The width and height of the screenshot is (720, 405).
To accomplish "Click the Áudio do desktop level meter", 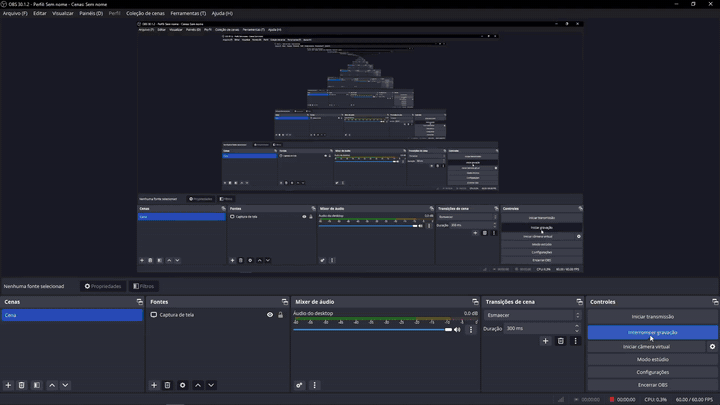I will [385, 319].
